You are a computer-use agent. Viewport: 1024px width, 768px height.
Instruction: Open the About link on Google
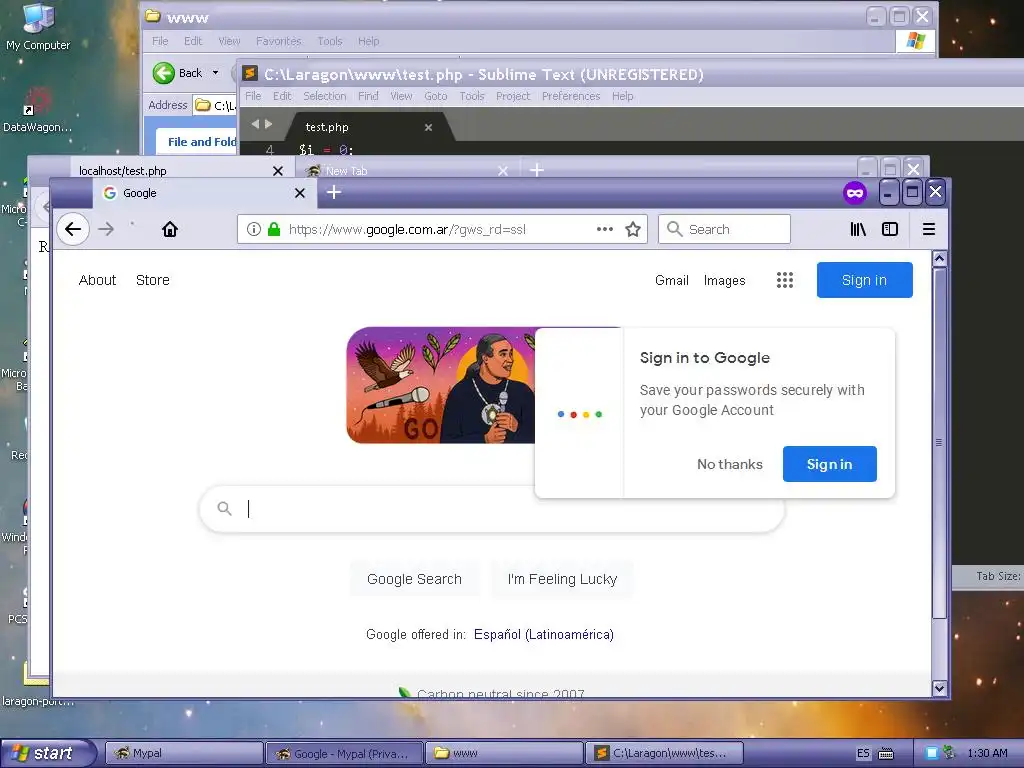(97, 280)
